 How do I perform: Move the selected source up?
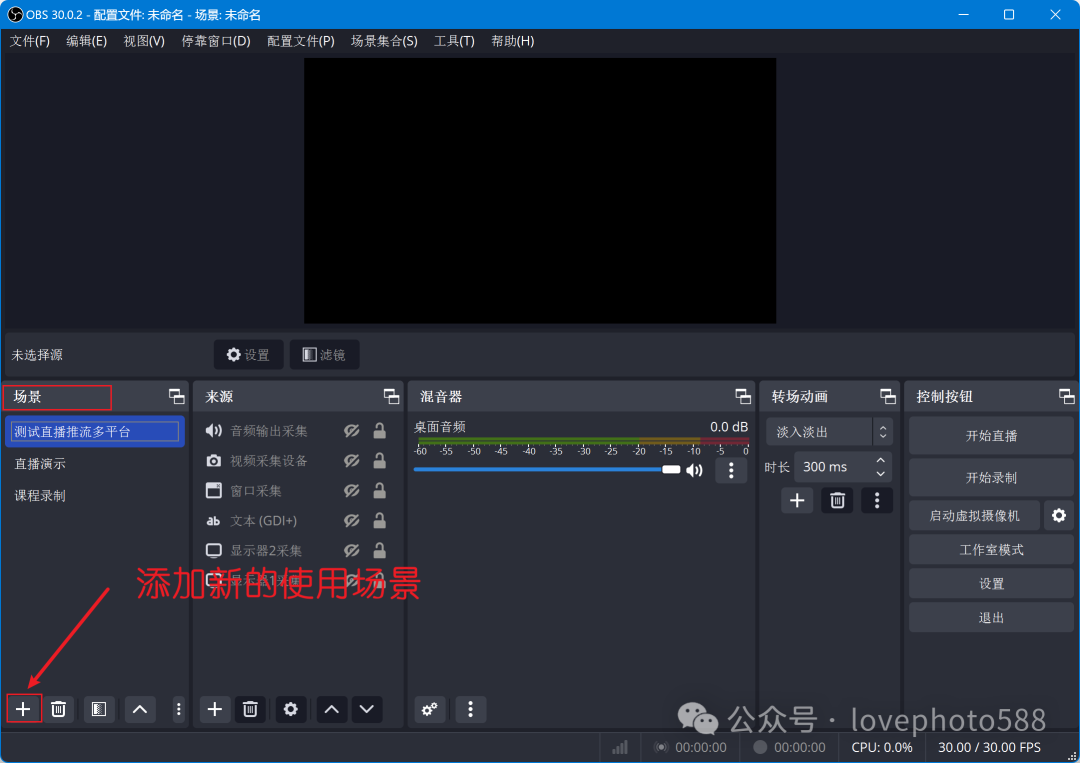point(331,709)
